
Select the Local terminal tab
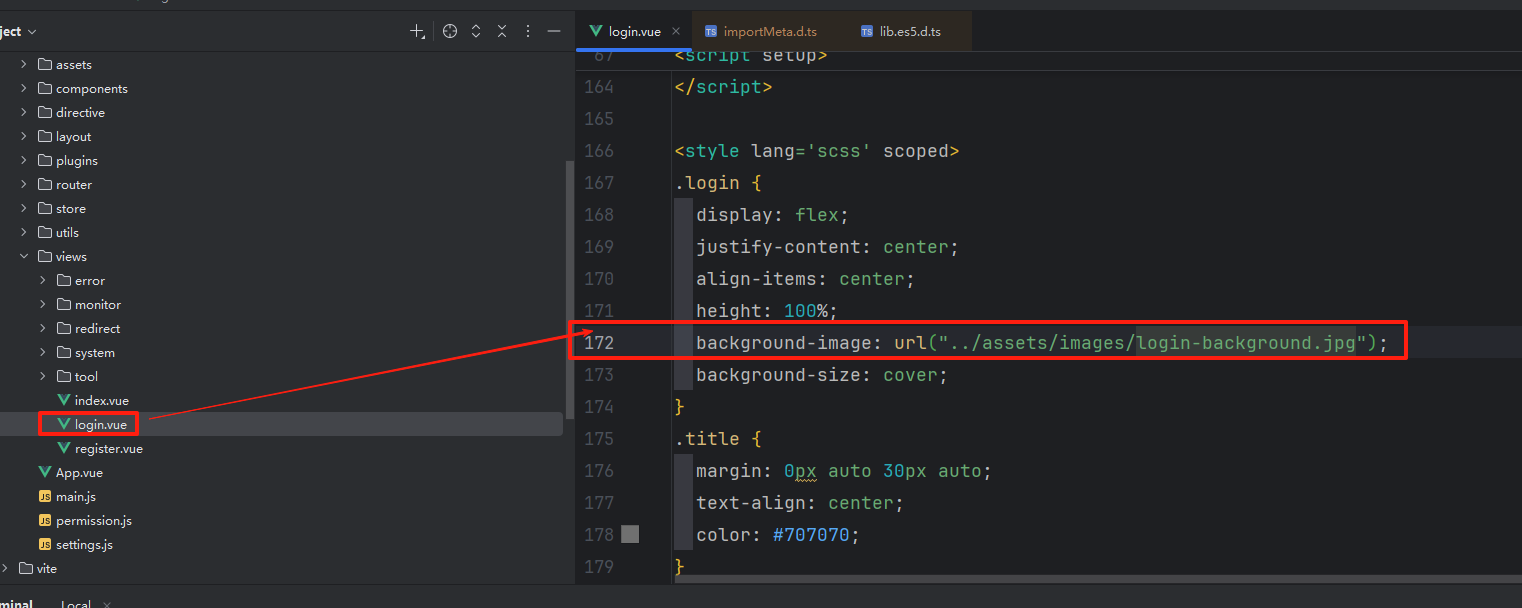pos(76,604)
